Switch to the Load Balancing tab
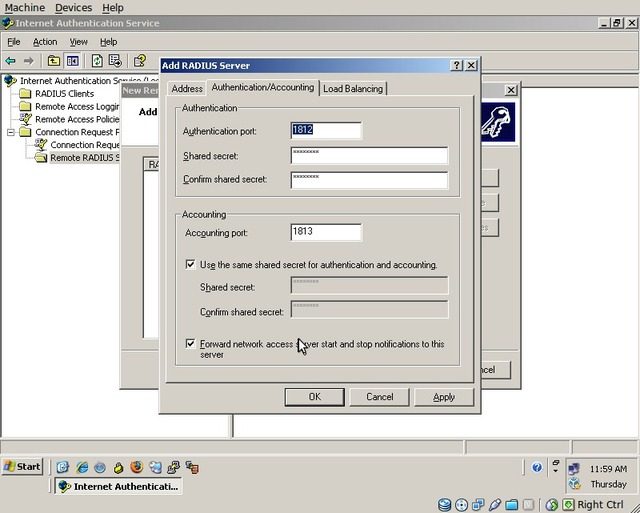640x513 pixels. (x=353, y=89)
